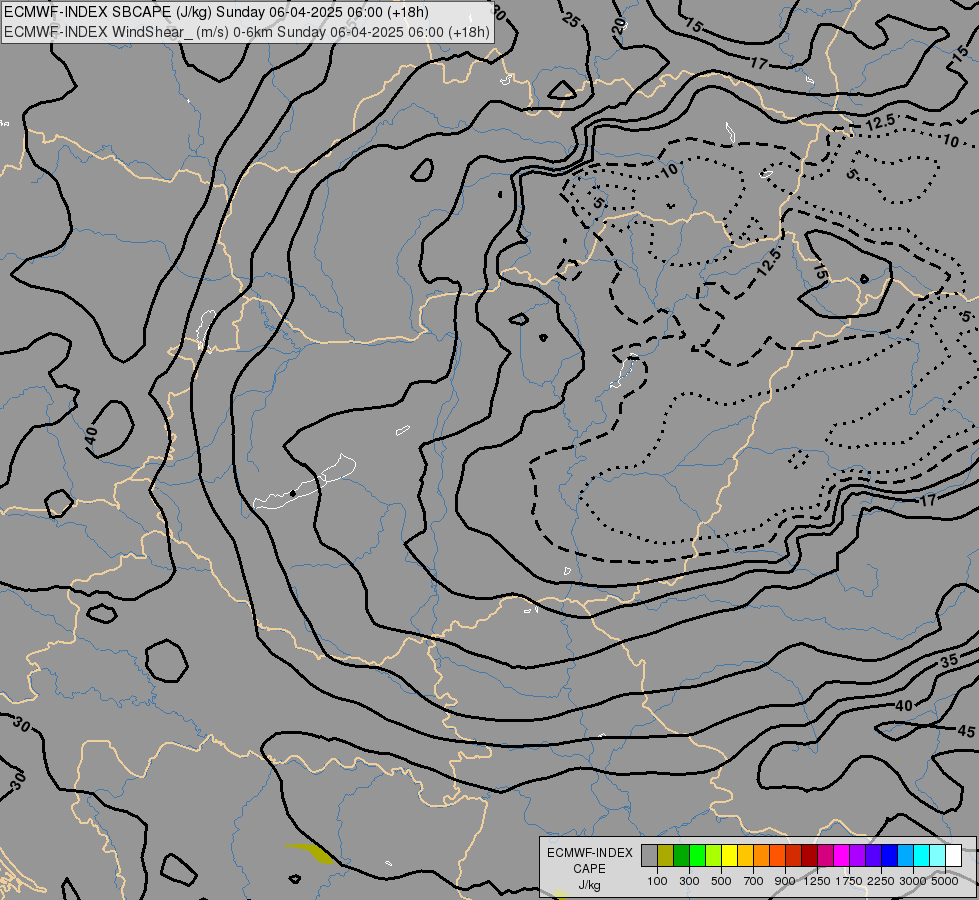Image resolution: width=979 pixels, height=900 pixels.
Task: Click the "40" label just above "45"
Action: point(904,706)
